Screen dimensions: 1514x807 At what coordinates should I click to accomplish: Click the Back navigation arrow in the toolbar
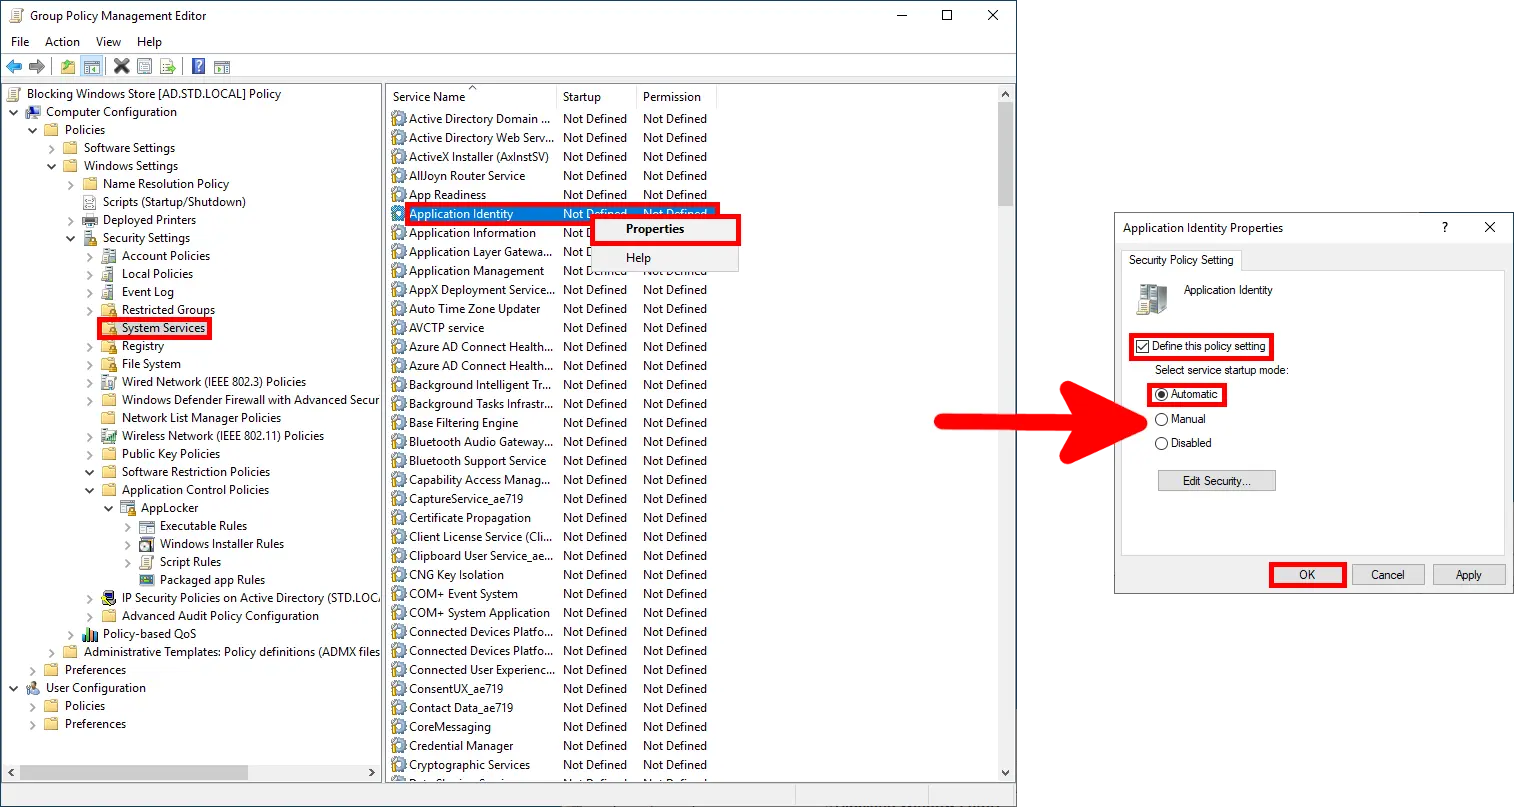click(14, 66)
